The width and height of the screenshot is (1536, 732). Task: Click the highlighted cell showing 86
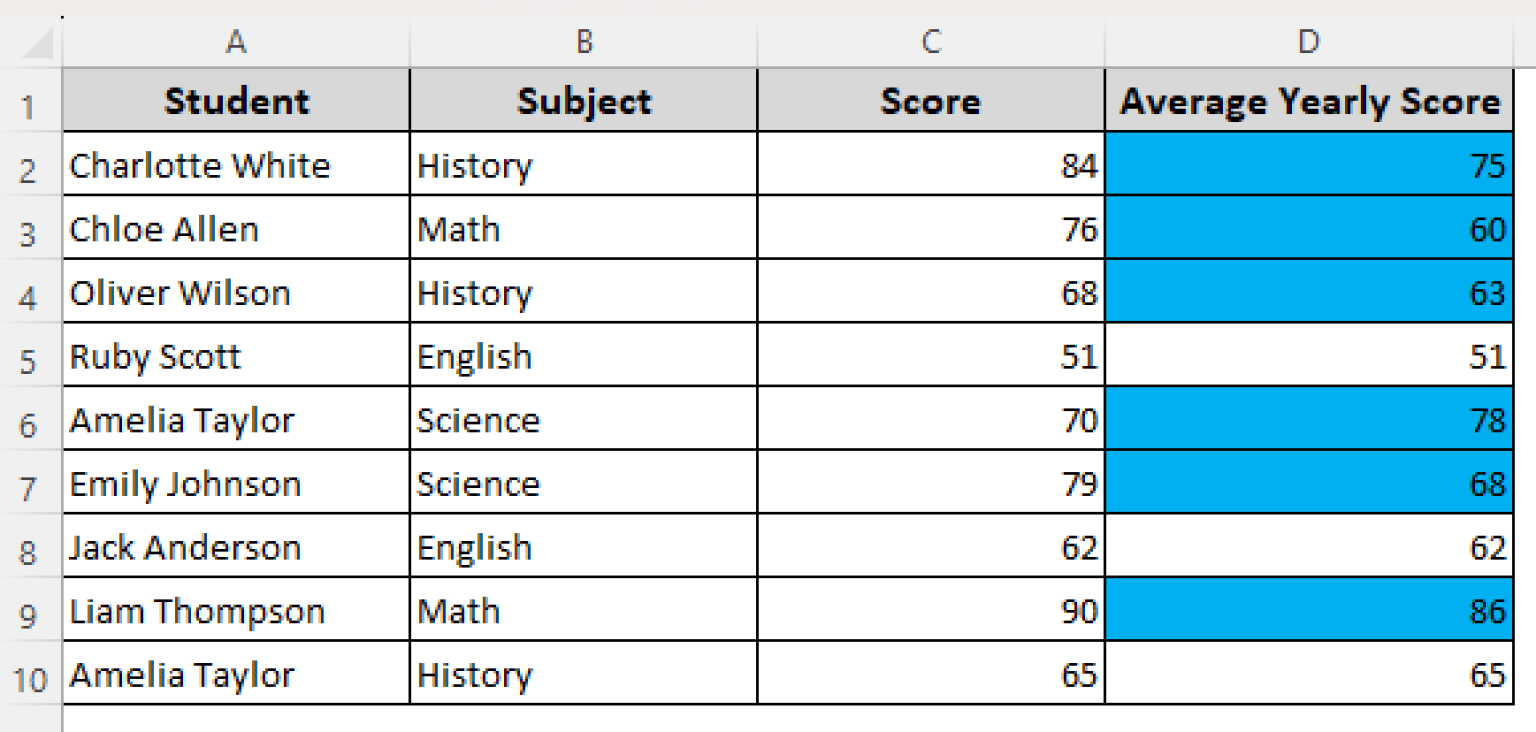click(x=1310, y=611)
